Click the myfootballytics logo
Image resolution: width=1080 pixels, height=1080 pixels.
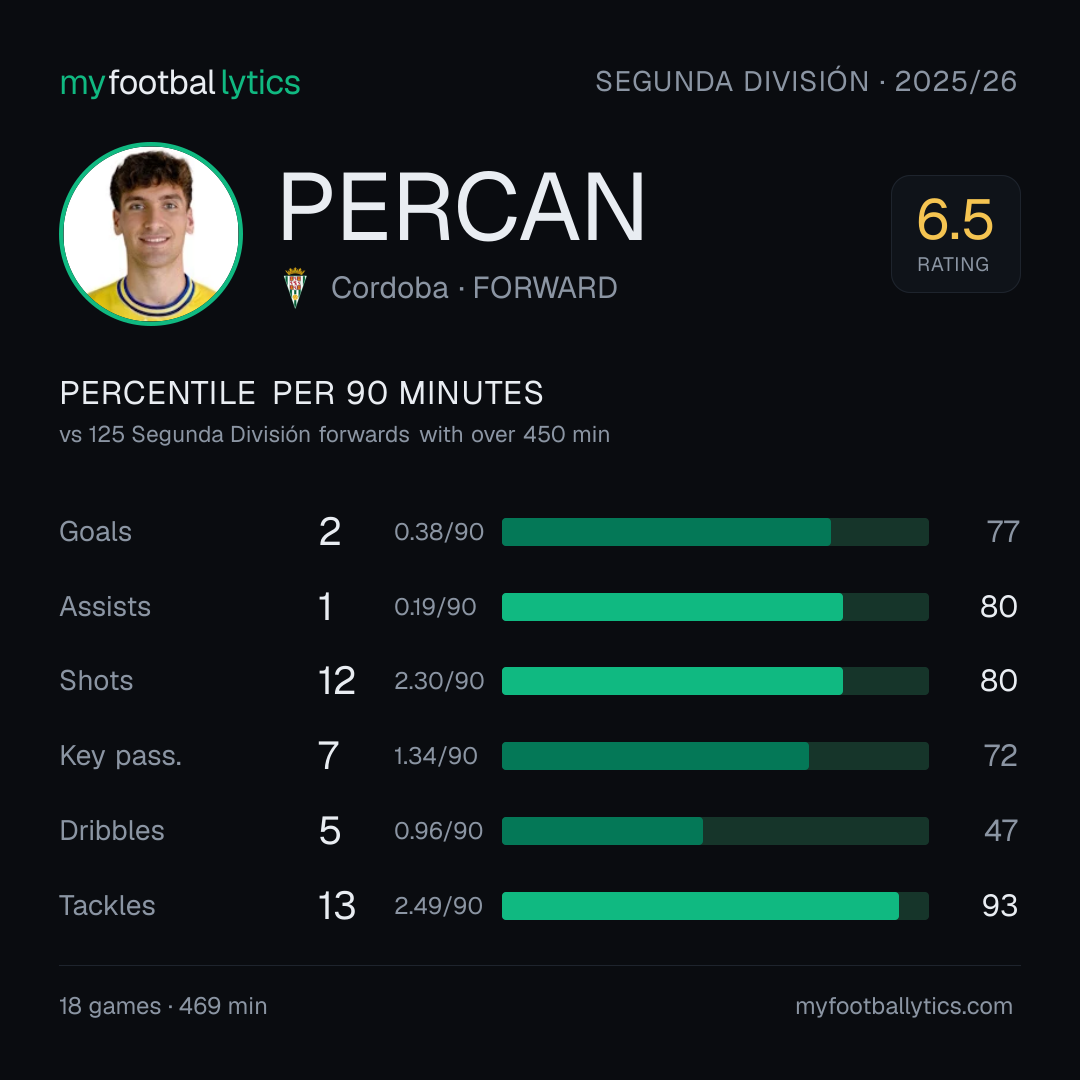point(180,83)
